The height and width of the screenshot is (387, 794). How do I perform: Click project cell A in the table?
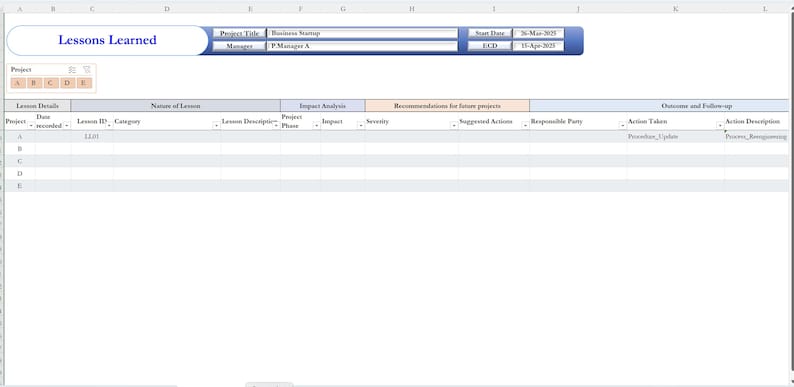coord(20,137)
